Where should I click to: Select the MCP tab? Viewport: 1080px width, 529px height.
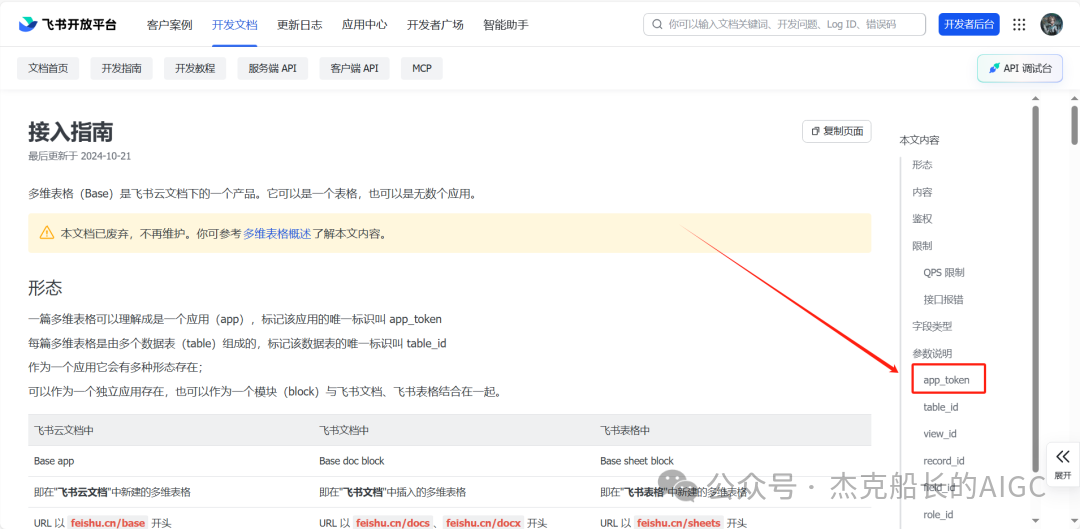click(x=422, y=68)
